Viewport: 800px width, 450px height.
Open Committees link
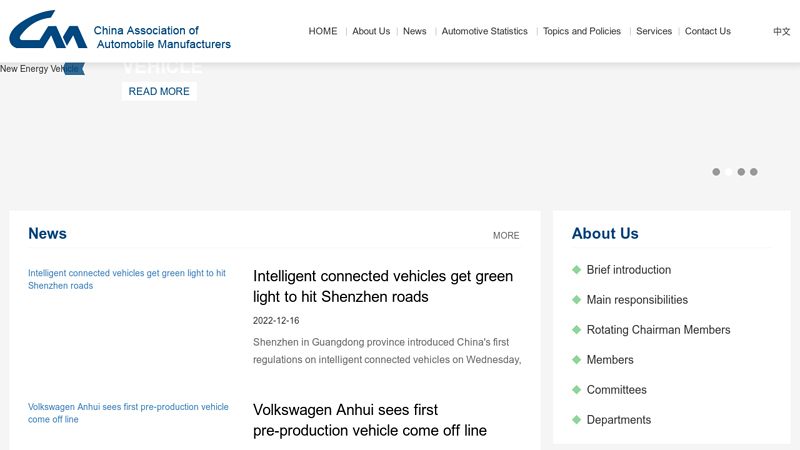616,390
